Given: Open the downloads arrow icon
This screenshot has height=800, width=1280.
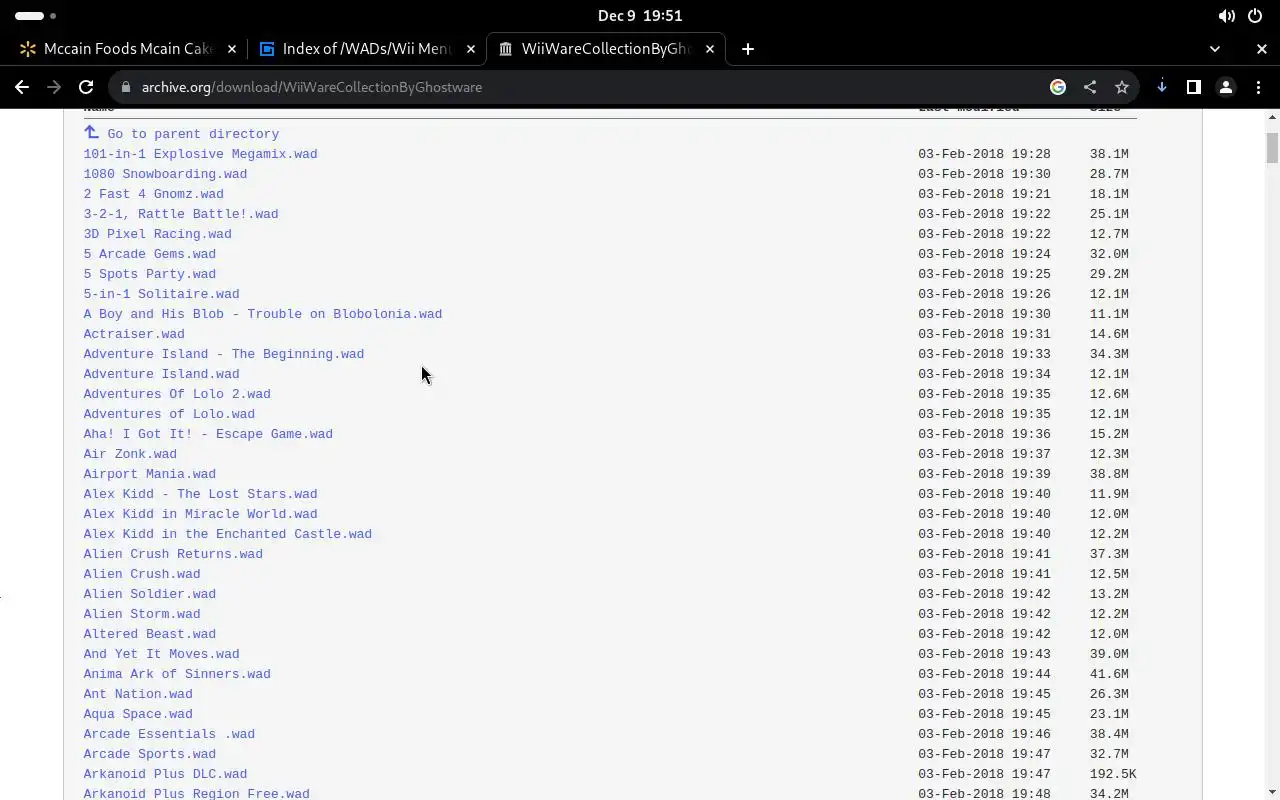Looking at the screenshot, I should 1162,87.
